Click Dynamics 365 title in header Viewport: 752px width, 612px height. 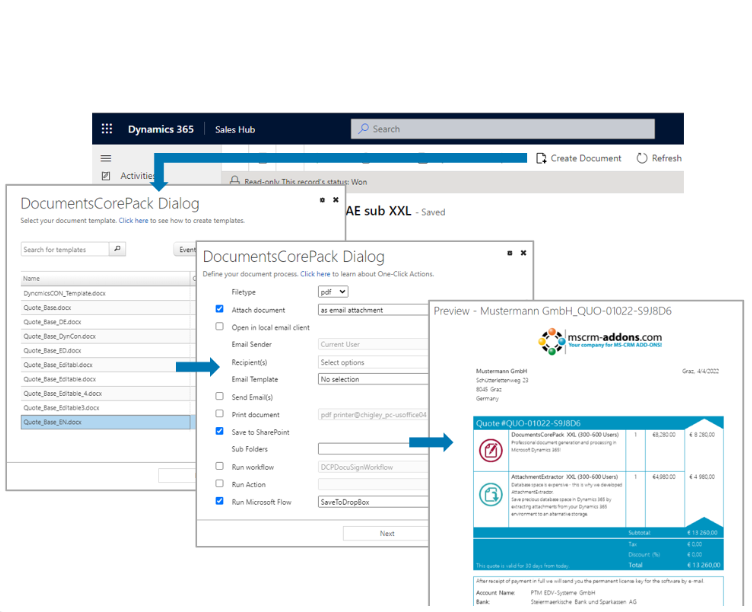(x=161, y=129)
